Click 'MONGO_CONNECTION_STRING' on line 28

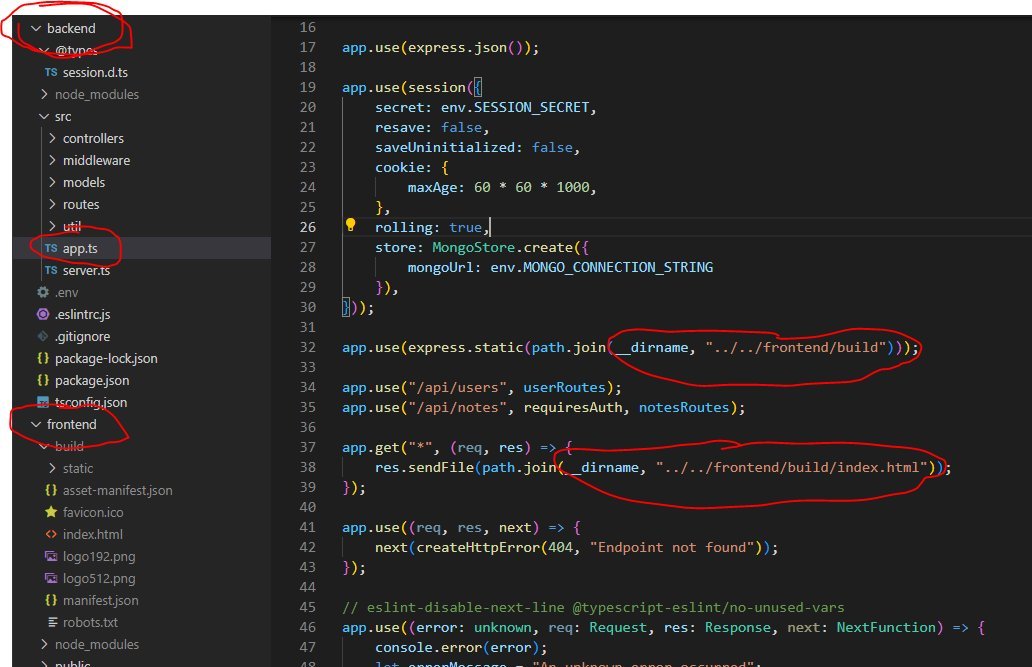(617, 267)
